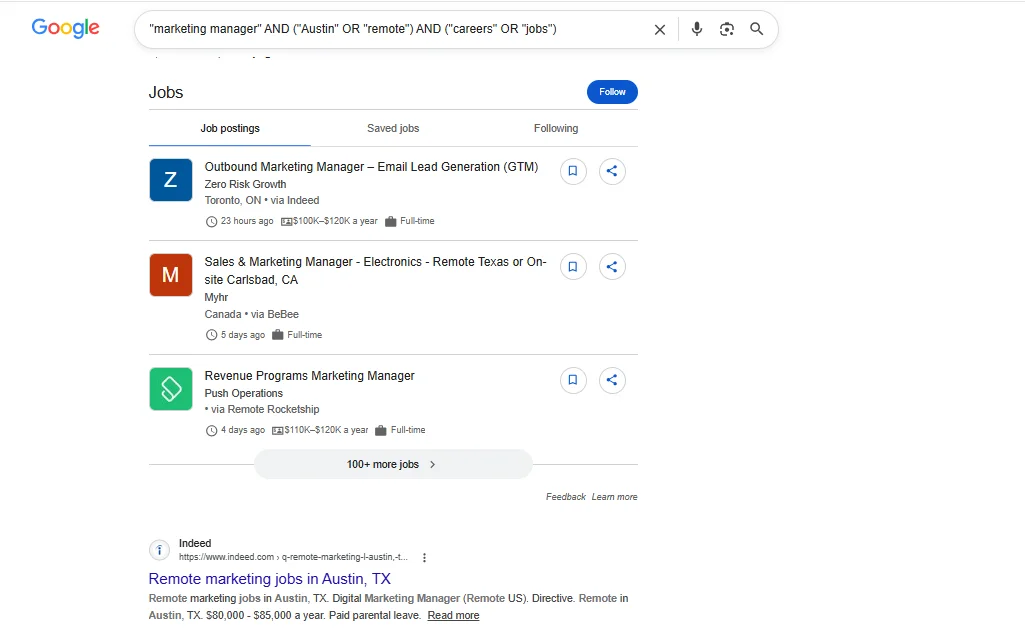Click the Indeed site name text
This screenshot has height=639, width=1025.
195,543
